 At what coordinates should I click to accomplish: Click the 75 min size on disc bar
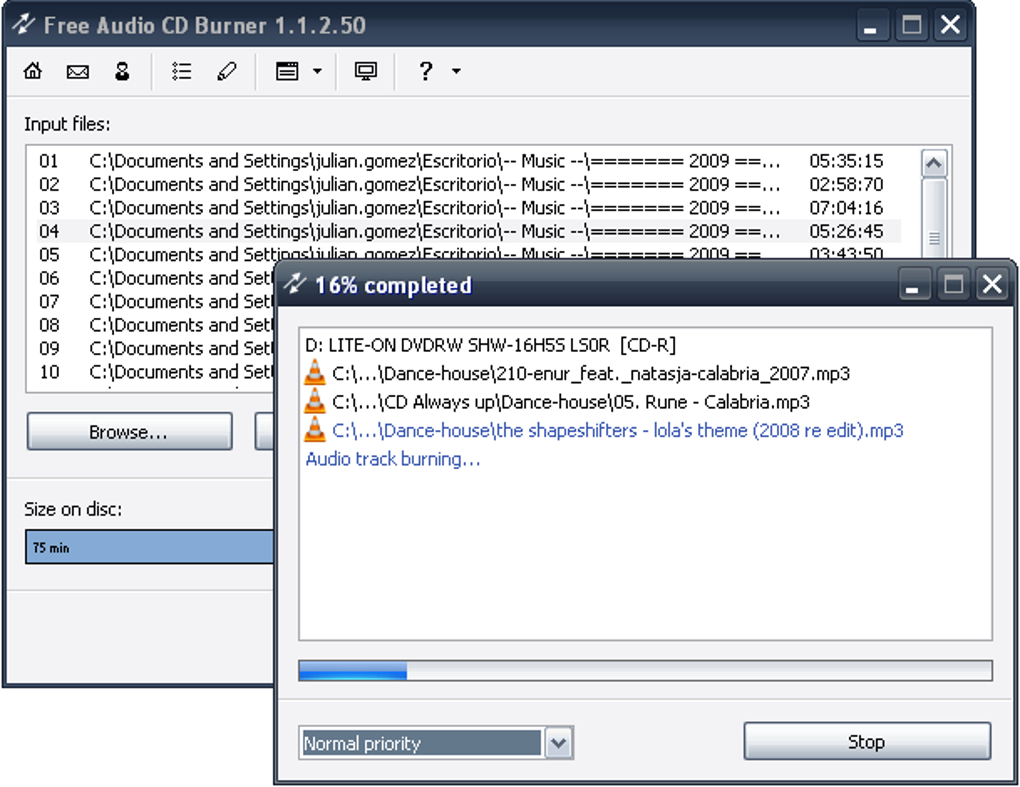(150, 547)
